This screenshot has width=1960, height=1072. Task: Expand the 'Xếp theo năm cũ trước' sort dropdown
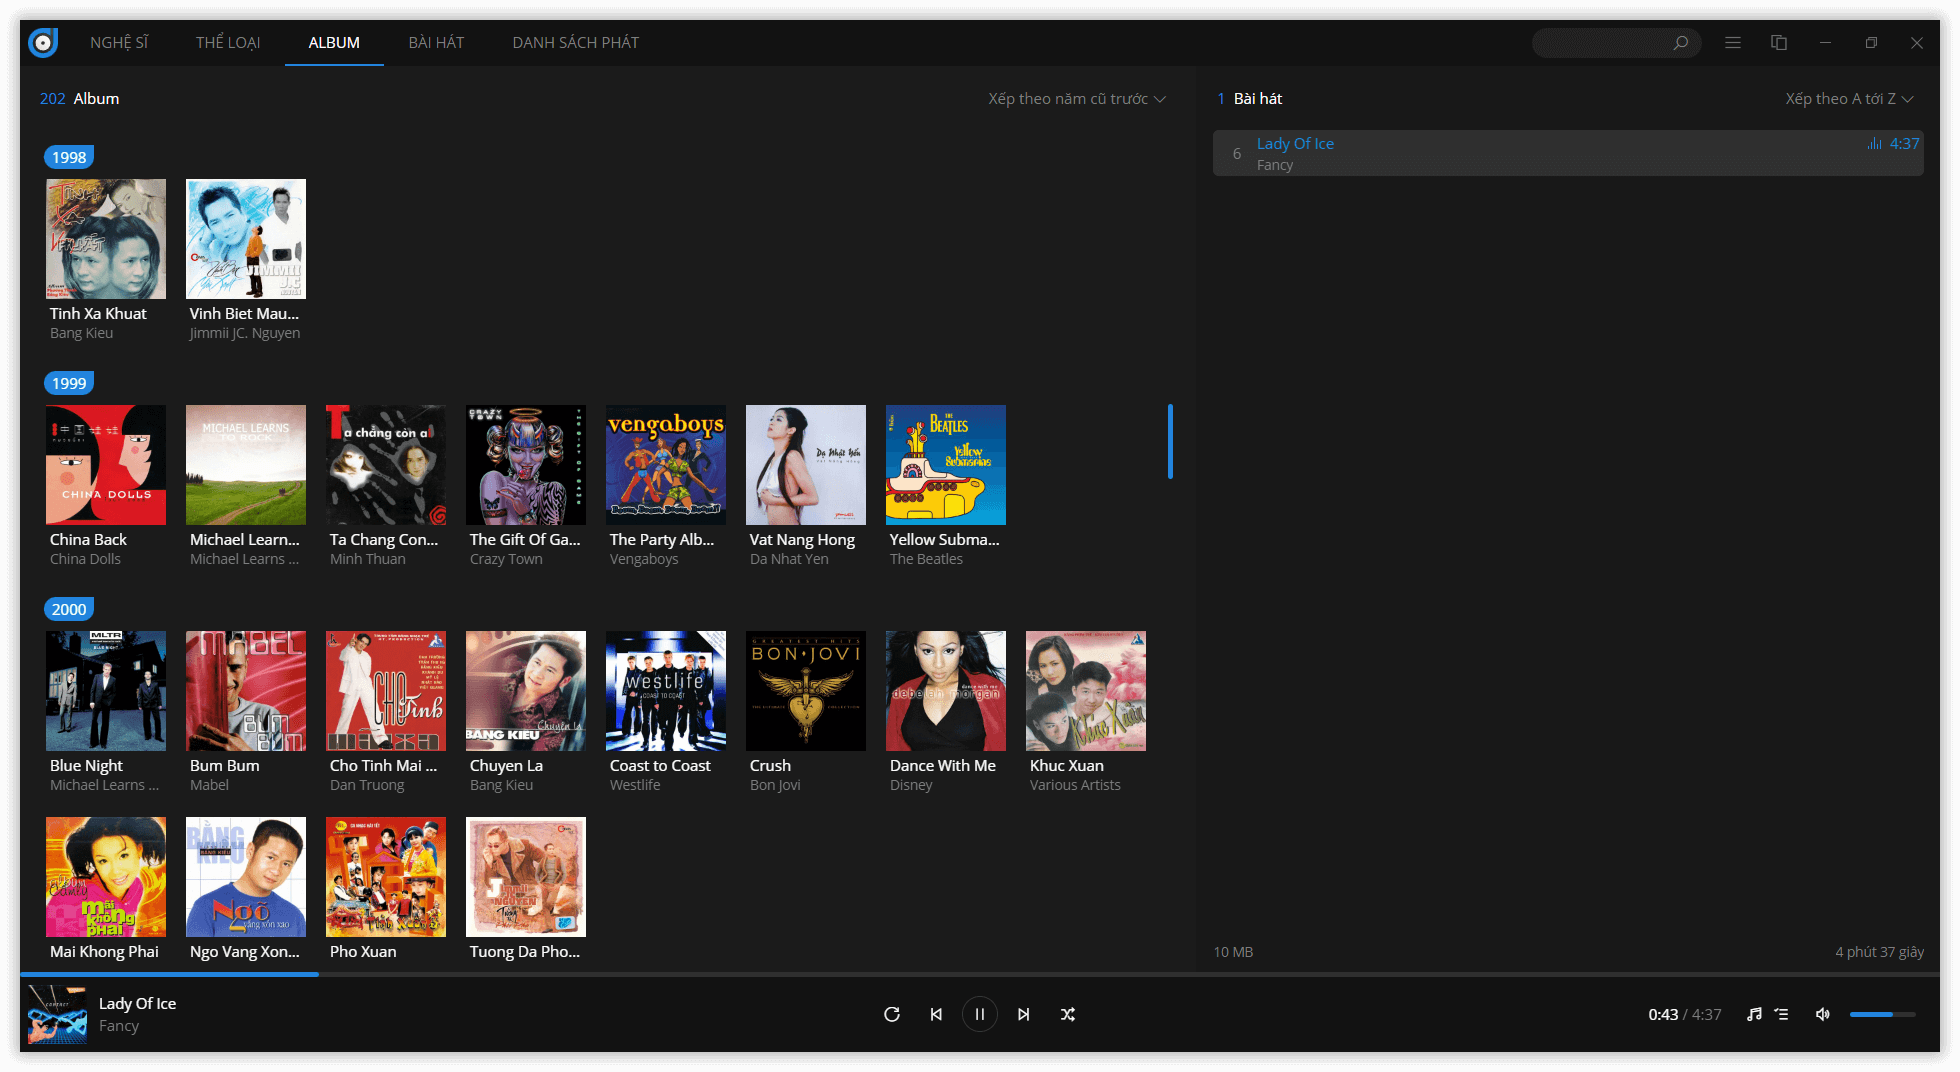coord(1077,99)
